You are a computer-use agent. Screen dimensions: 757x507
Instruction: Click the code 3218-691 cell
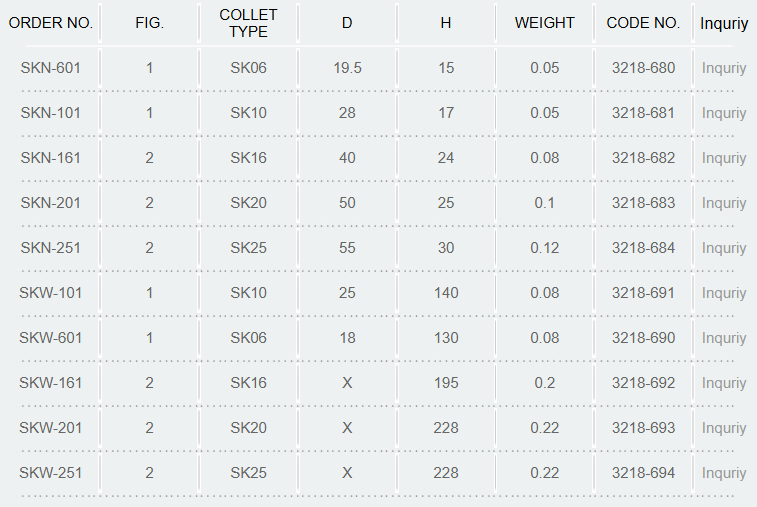tap(643, 293)
